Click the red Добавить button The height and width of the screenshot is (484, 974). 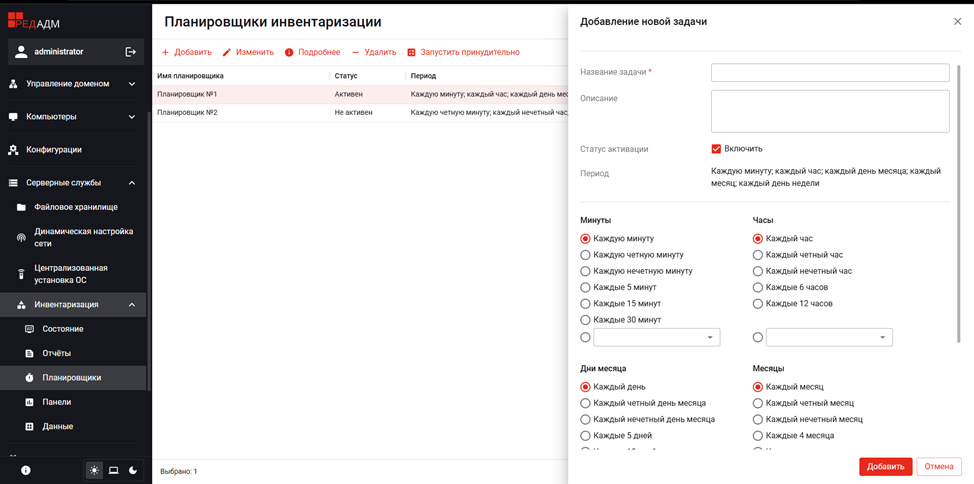point(885,466)
